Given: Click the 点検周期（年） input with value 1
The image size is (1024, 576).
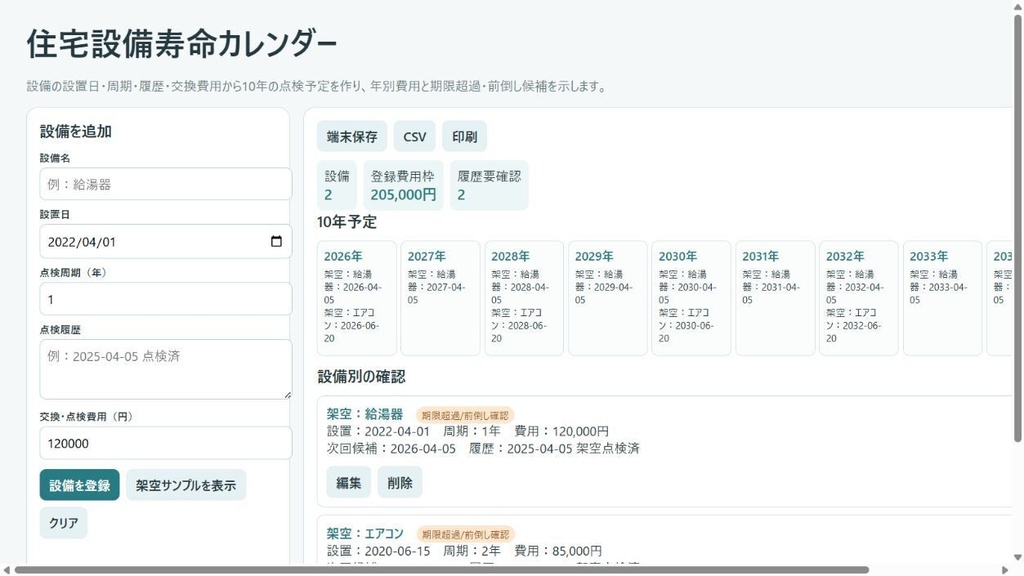Looking at the screenshot, I should click(x=166, y=299).
